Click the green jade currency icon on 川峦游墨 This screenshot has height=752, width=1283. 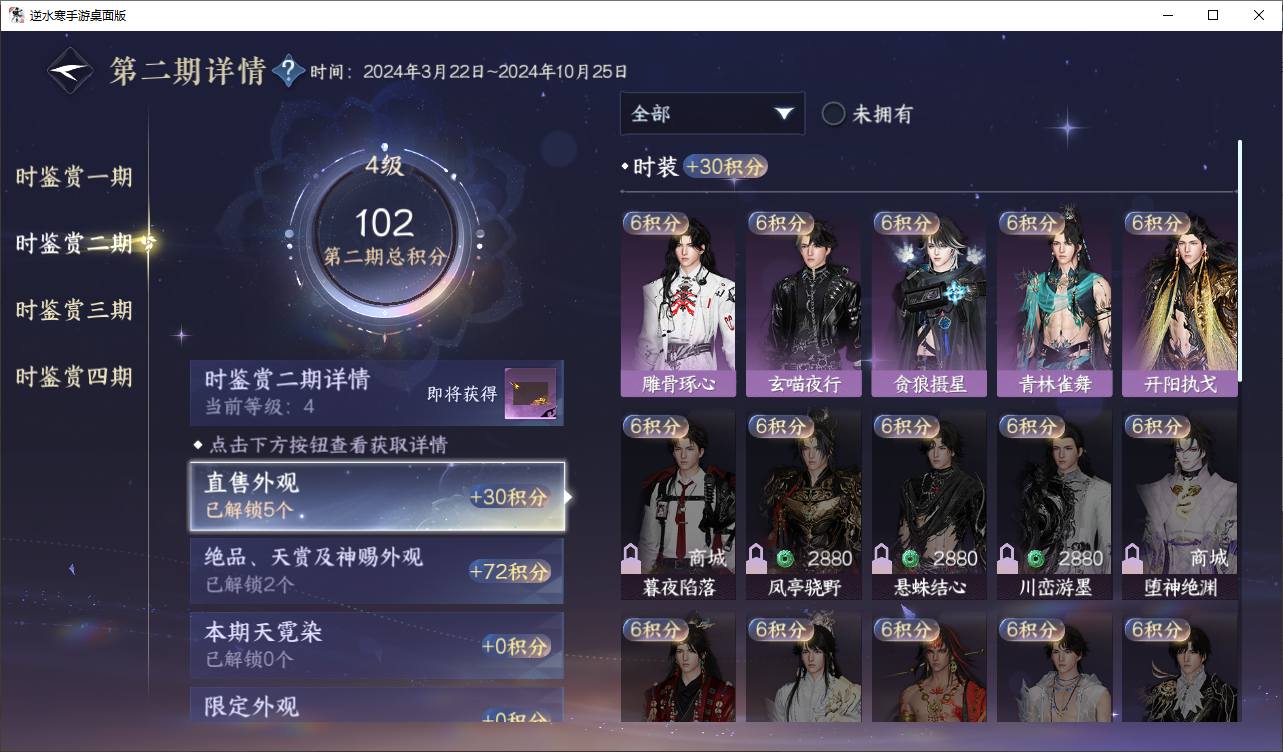click(x=1035, y=558)
